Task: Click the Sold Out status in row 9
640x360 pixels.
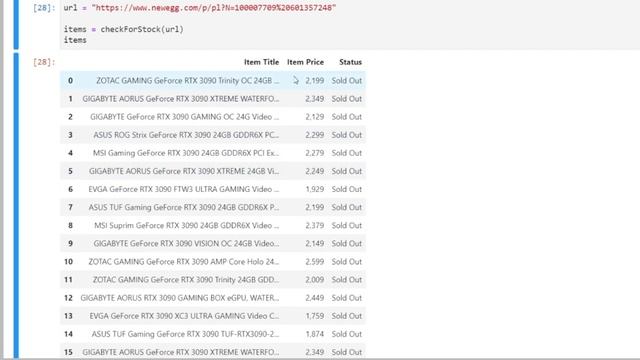Action: point(347,244)
